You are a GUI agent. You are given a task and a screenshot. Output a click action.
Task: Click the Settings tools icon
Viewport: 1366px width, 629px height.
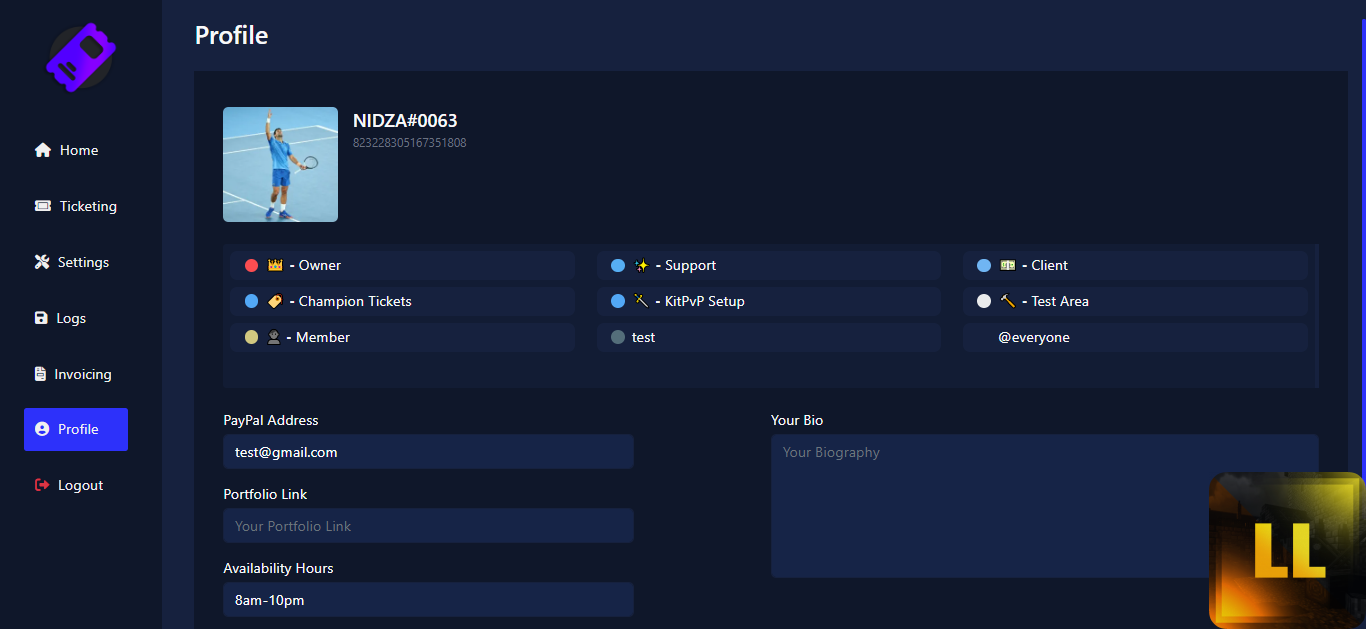point(42,262)
